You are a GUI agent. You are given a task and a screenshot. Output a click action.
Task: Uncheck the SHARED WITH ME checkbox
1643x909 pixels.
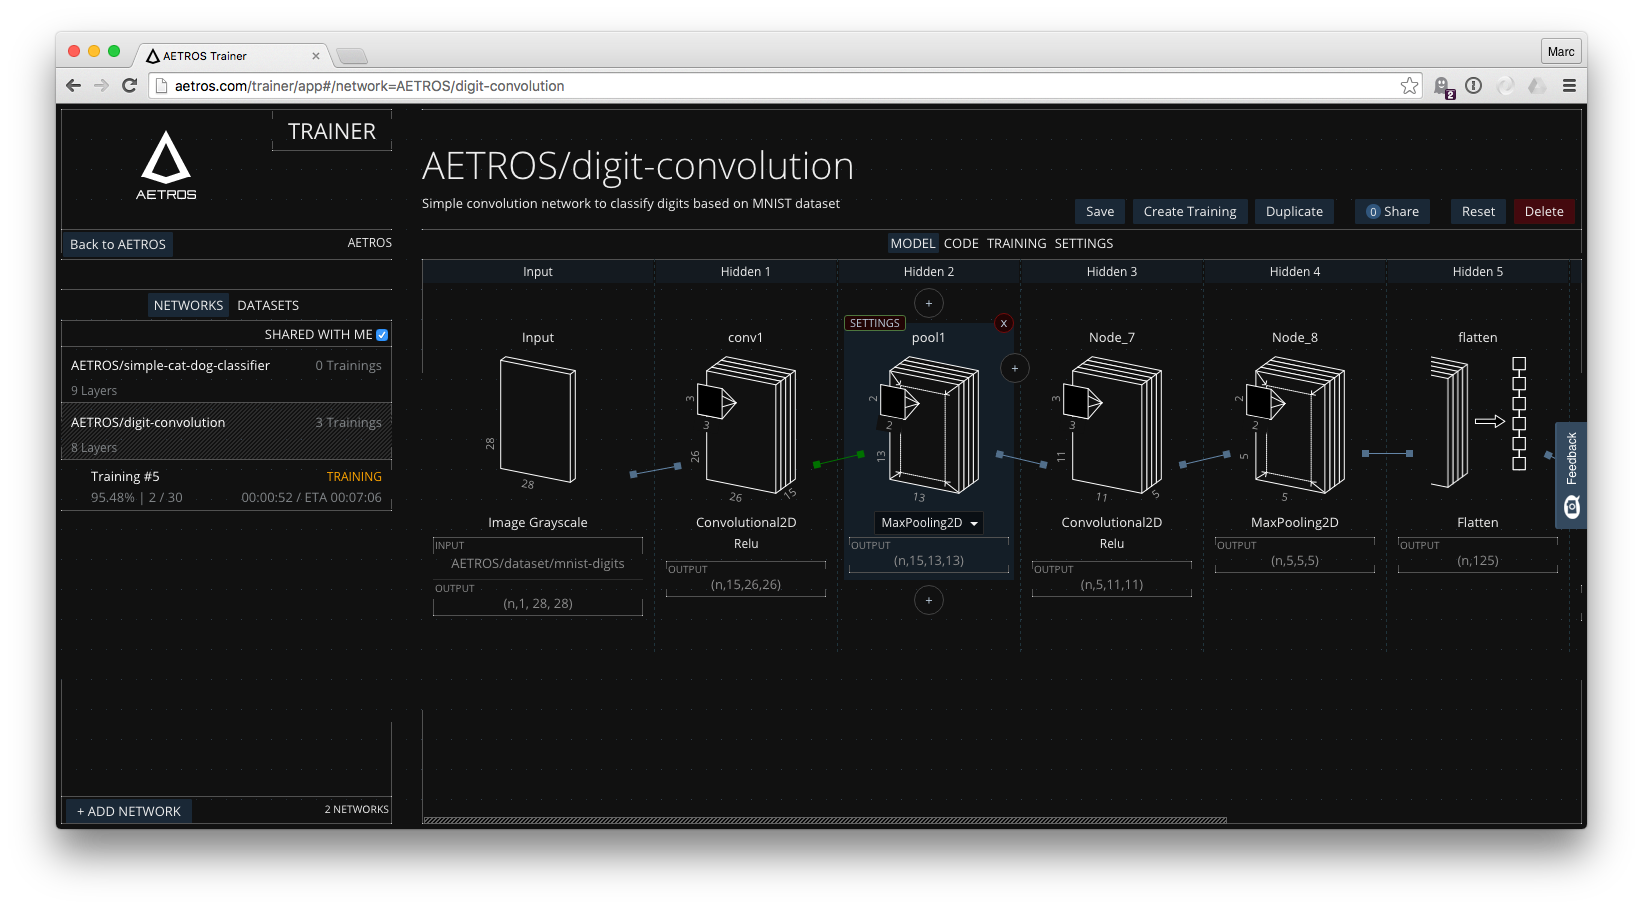pos(380,334)
